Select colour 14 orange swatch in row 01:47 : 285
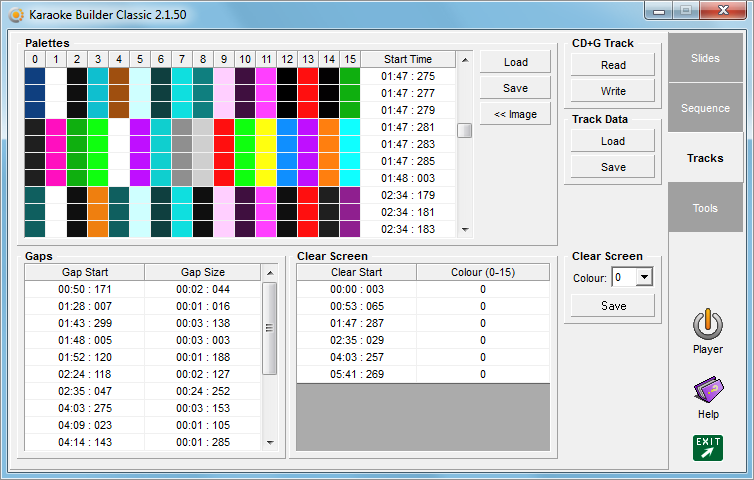The image size is (754, 480). coord(329,161)
